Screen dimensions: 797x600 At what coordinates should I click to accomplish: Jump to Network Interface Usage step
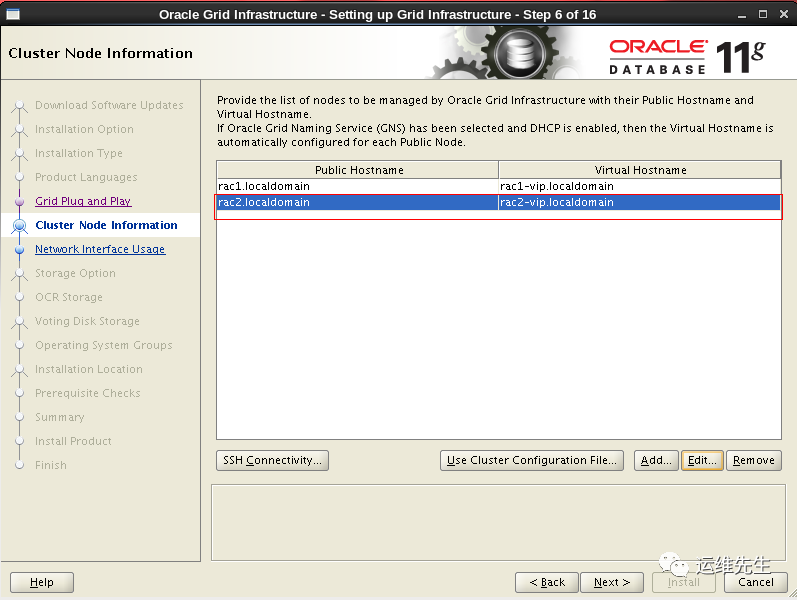(x=100, y=249)
